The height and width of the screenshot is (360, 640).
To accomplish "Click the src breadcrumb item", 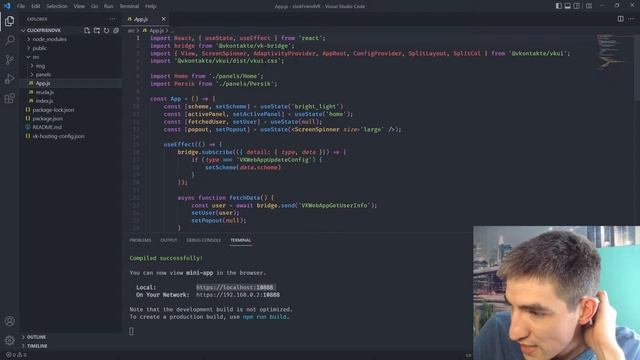I will coord(131,31).
